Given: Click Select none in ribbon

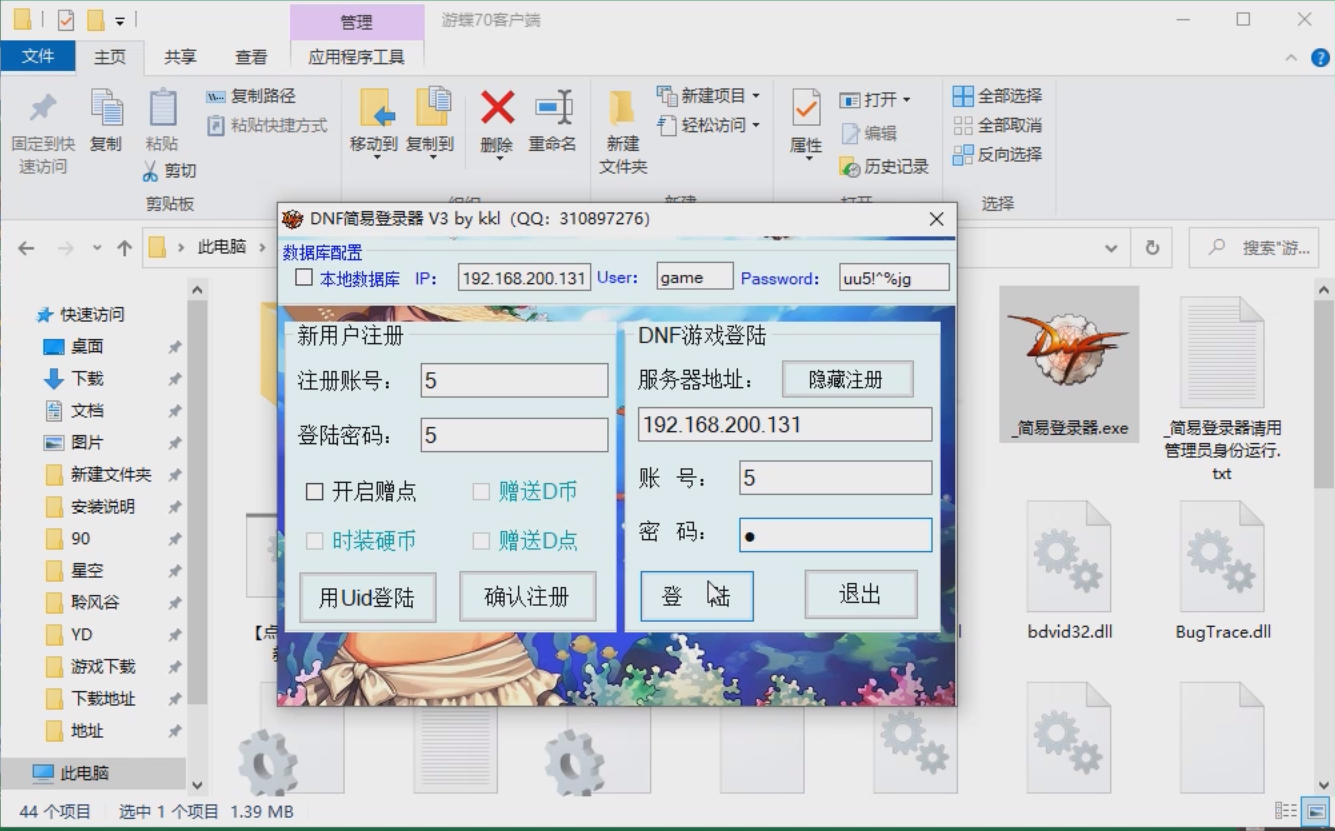Looking at the screenshot, I should click(997, 125).
